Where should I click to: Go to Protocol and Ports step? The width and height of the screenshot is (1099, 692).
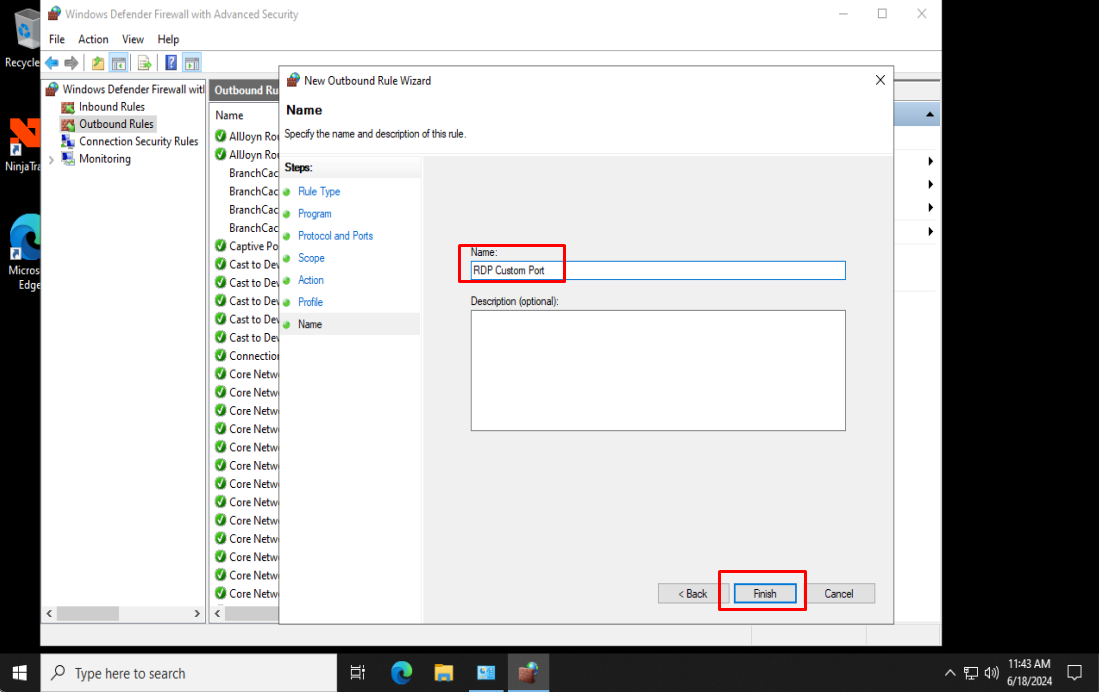335,236
